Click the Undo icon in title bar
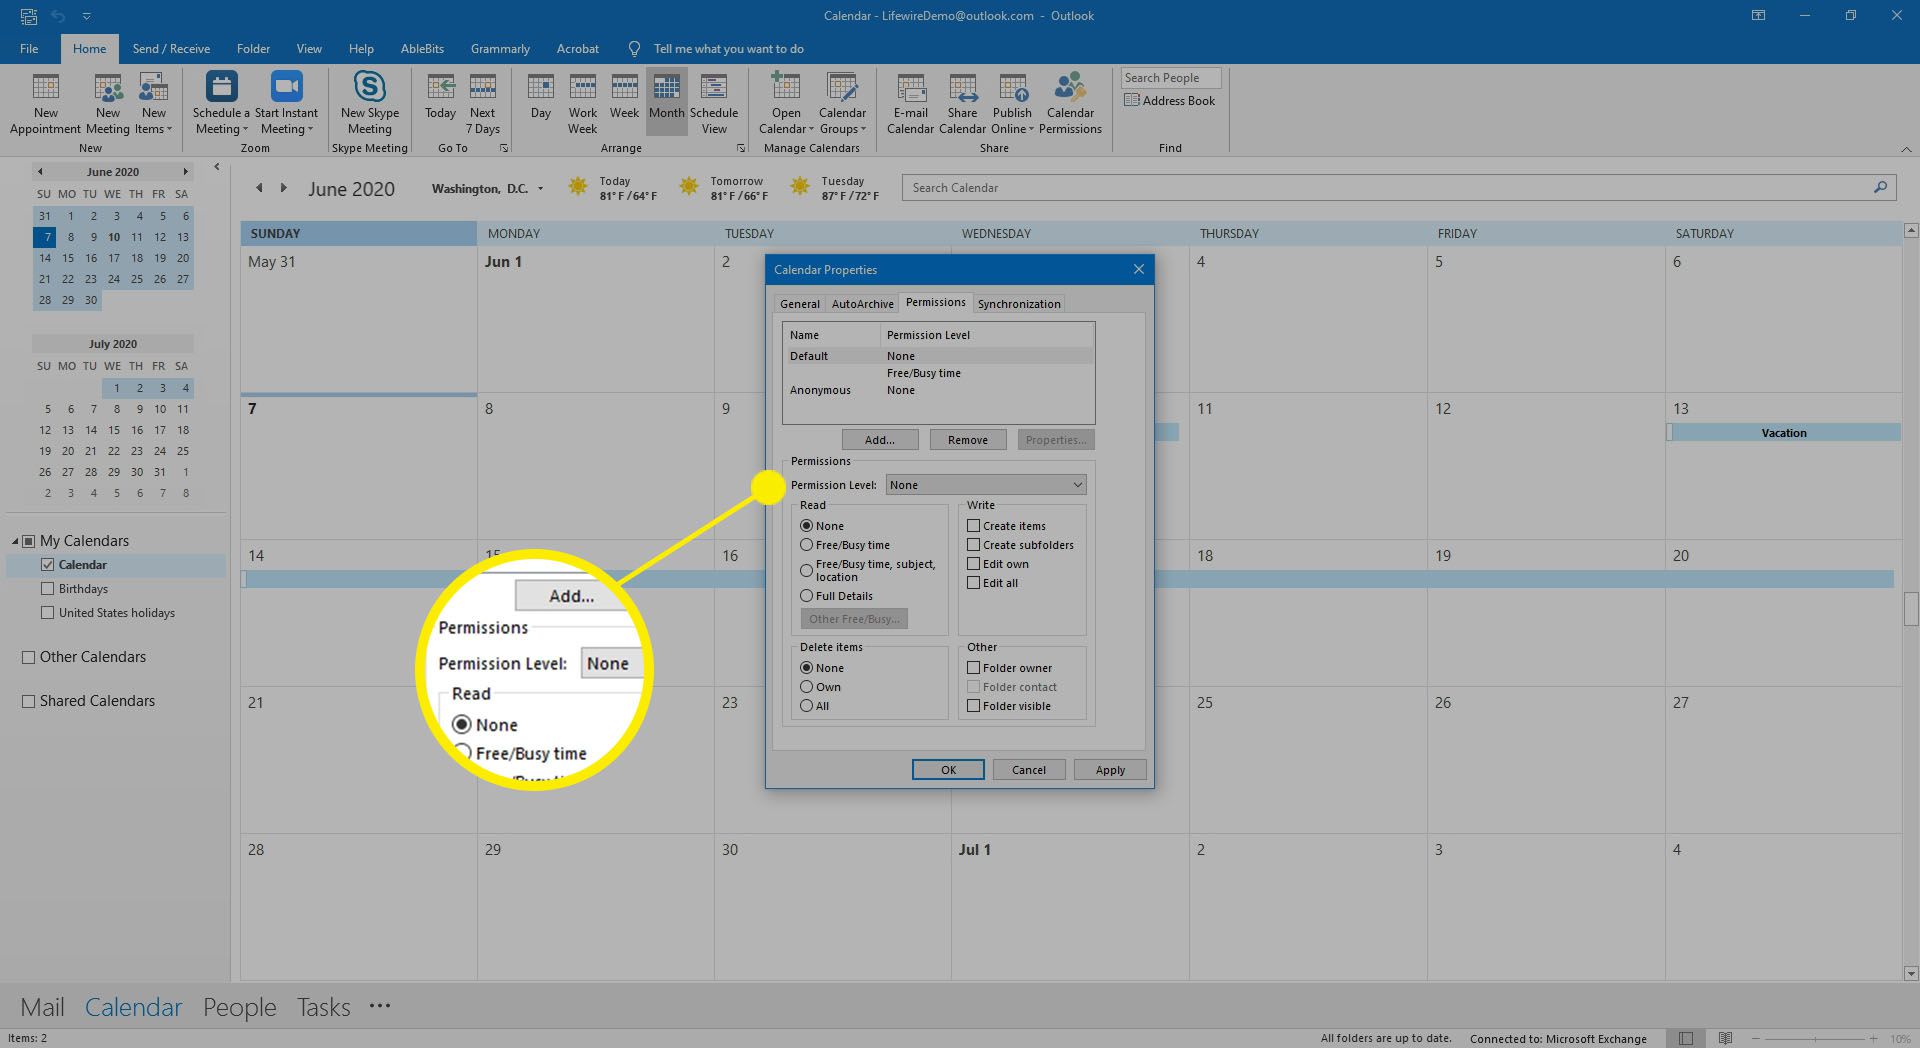 click(58, 16)
